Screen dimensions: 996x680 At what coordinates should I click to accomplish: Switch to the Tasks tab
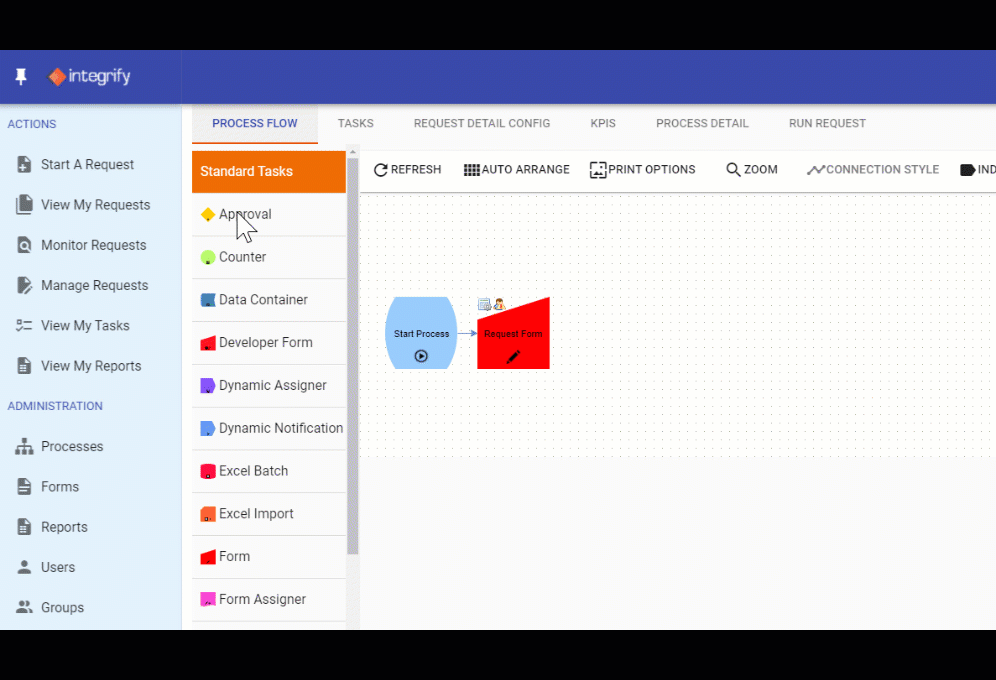pos(356,124)
